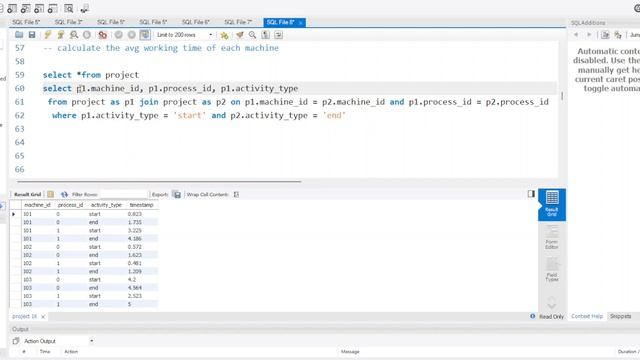This screenshot has height=360, width=640.
Task: Expand more result panel options down chevron
Action: [552, 305]
